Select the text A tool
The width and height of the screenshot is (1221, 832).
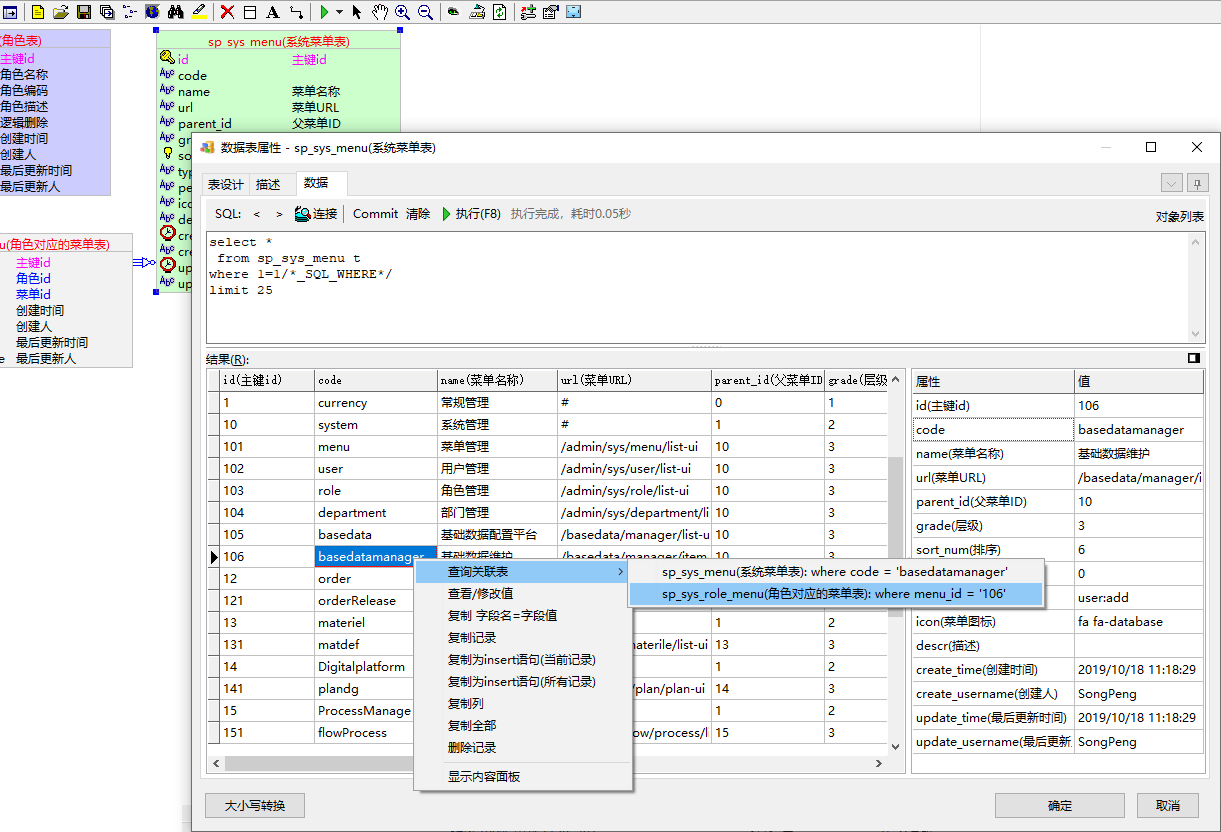pyautogui.click(x=273, y=12)
